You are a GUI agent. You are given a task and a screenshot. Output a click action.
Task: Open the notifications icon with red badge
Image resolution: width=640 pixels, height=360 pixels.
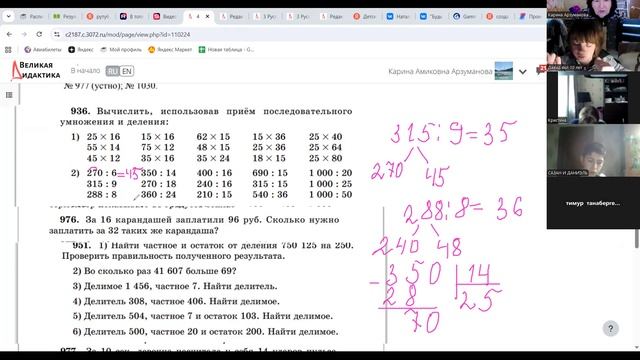click(x=540, y=70)
